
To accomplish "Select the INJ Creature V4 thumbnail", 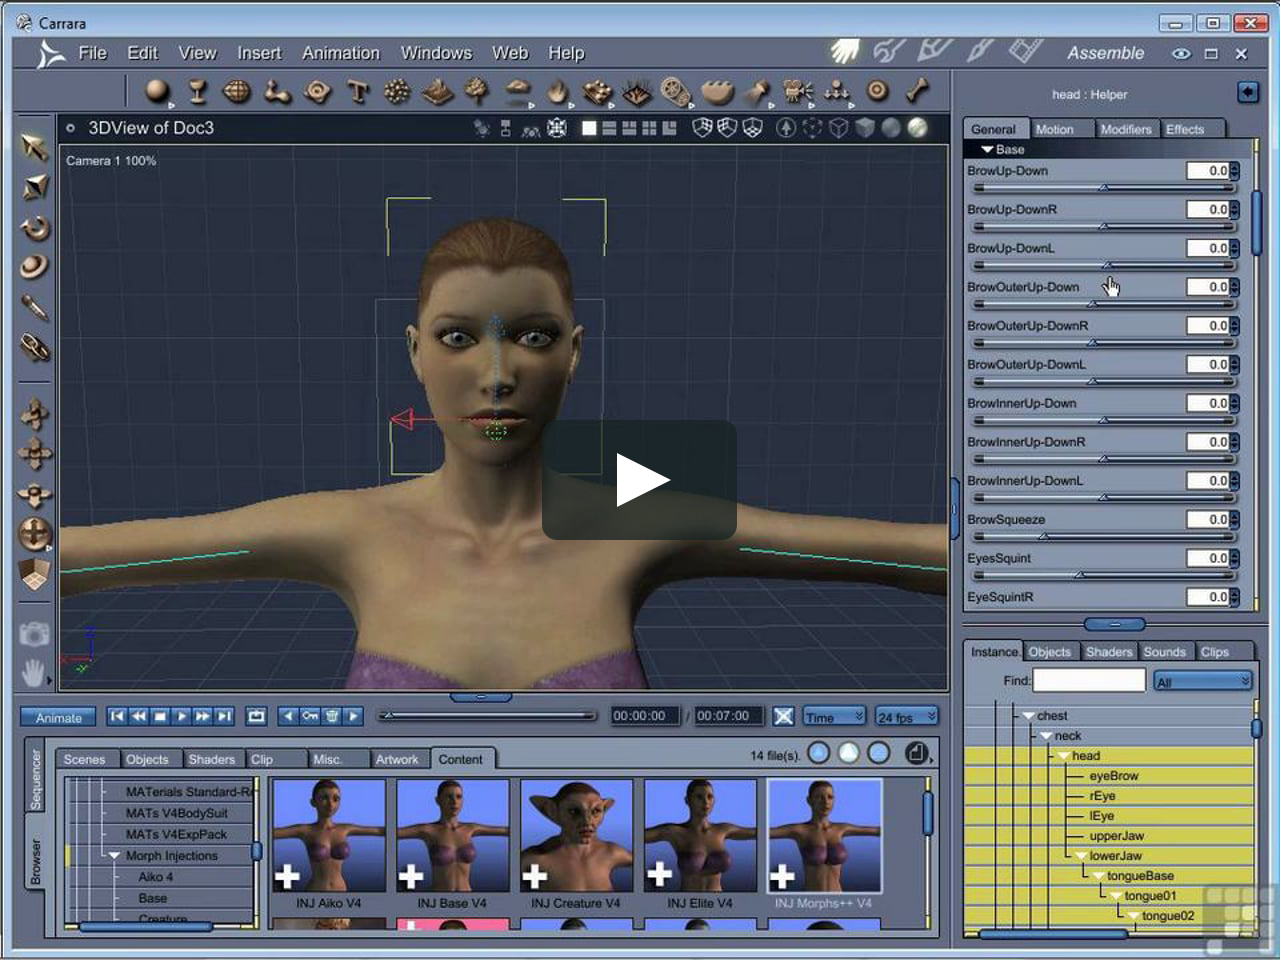I will tap(576, 835).
